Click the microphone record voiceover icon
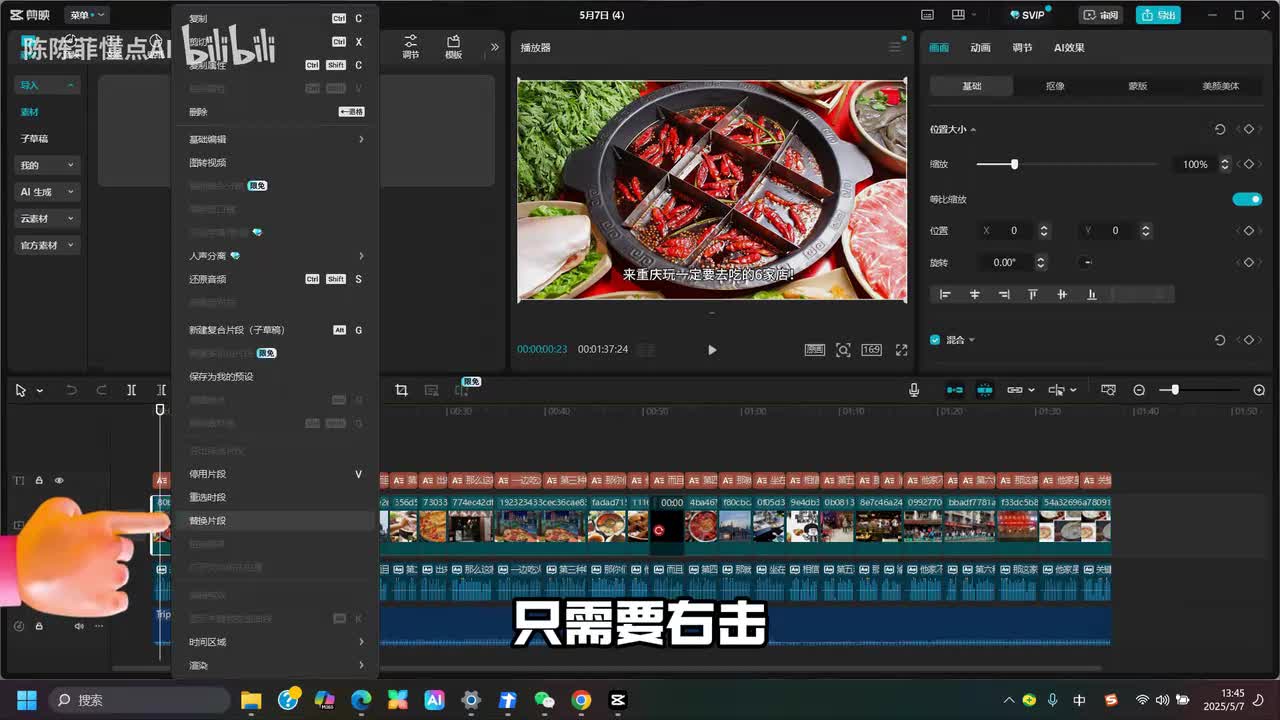The image size is (1280, 720). tap(914, 390)
